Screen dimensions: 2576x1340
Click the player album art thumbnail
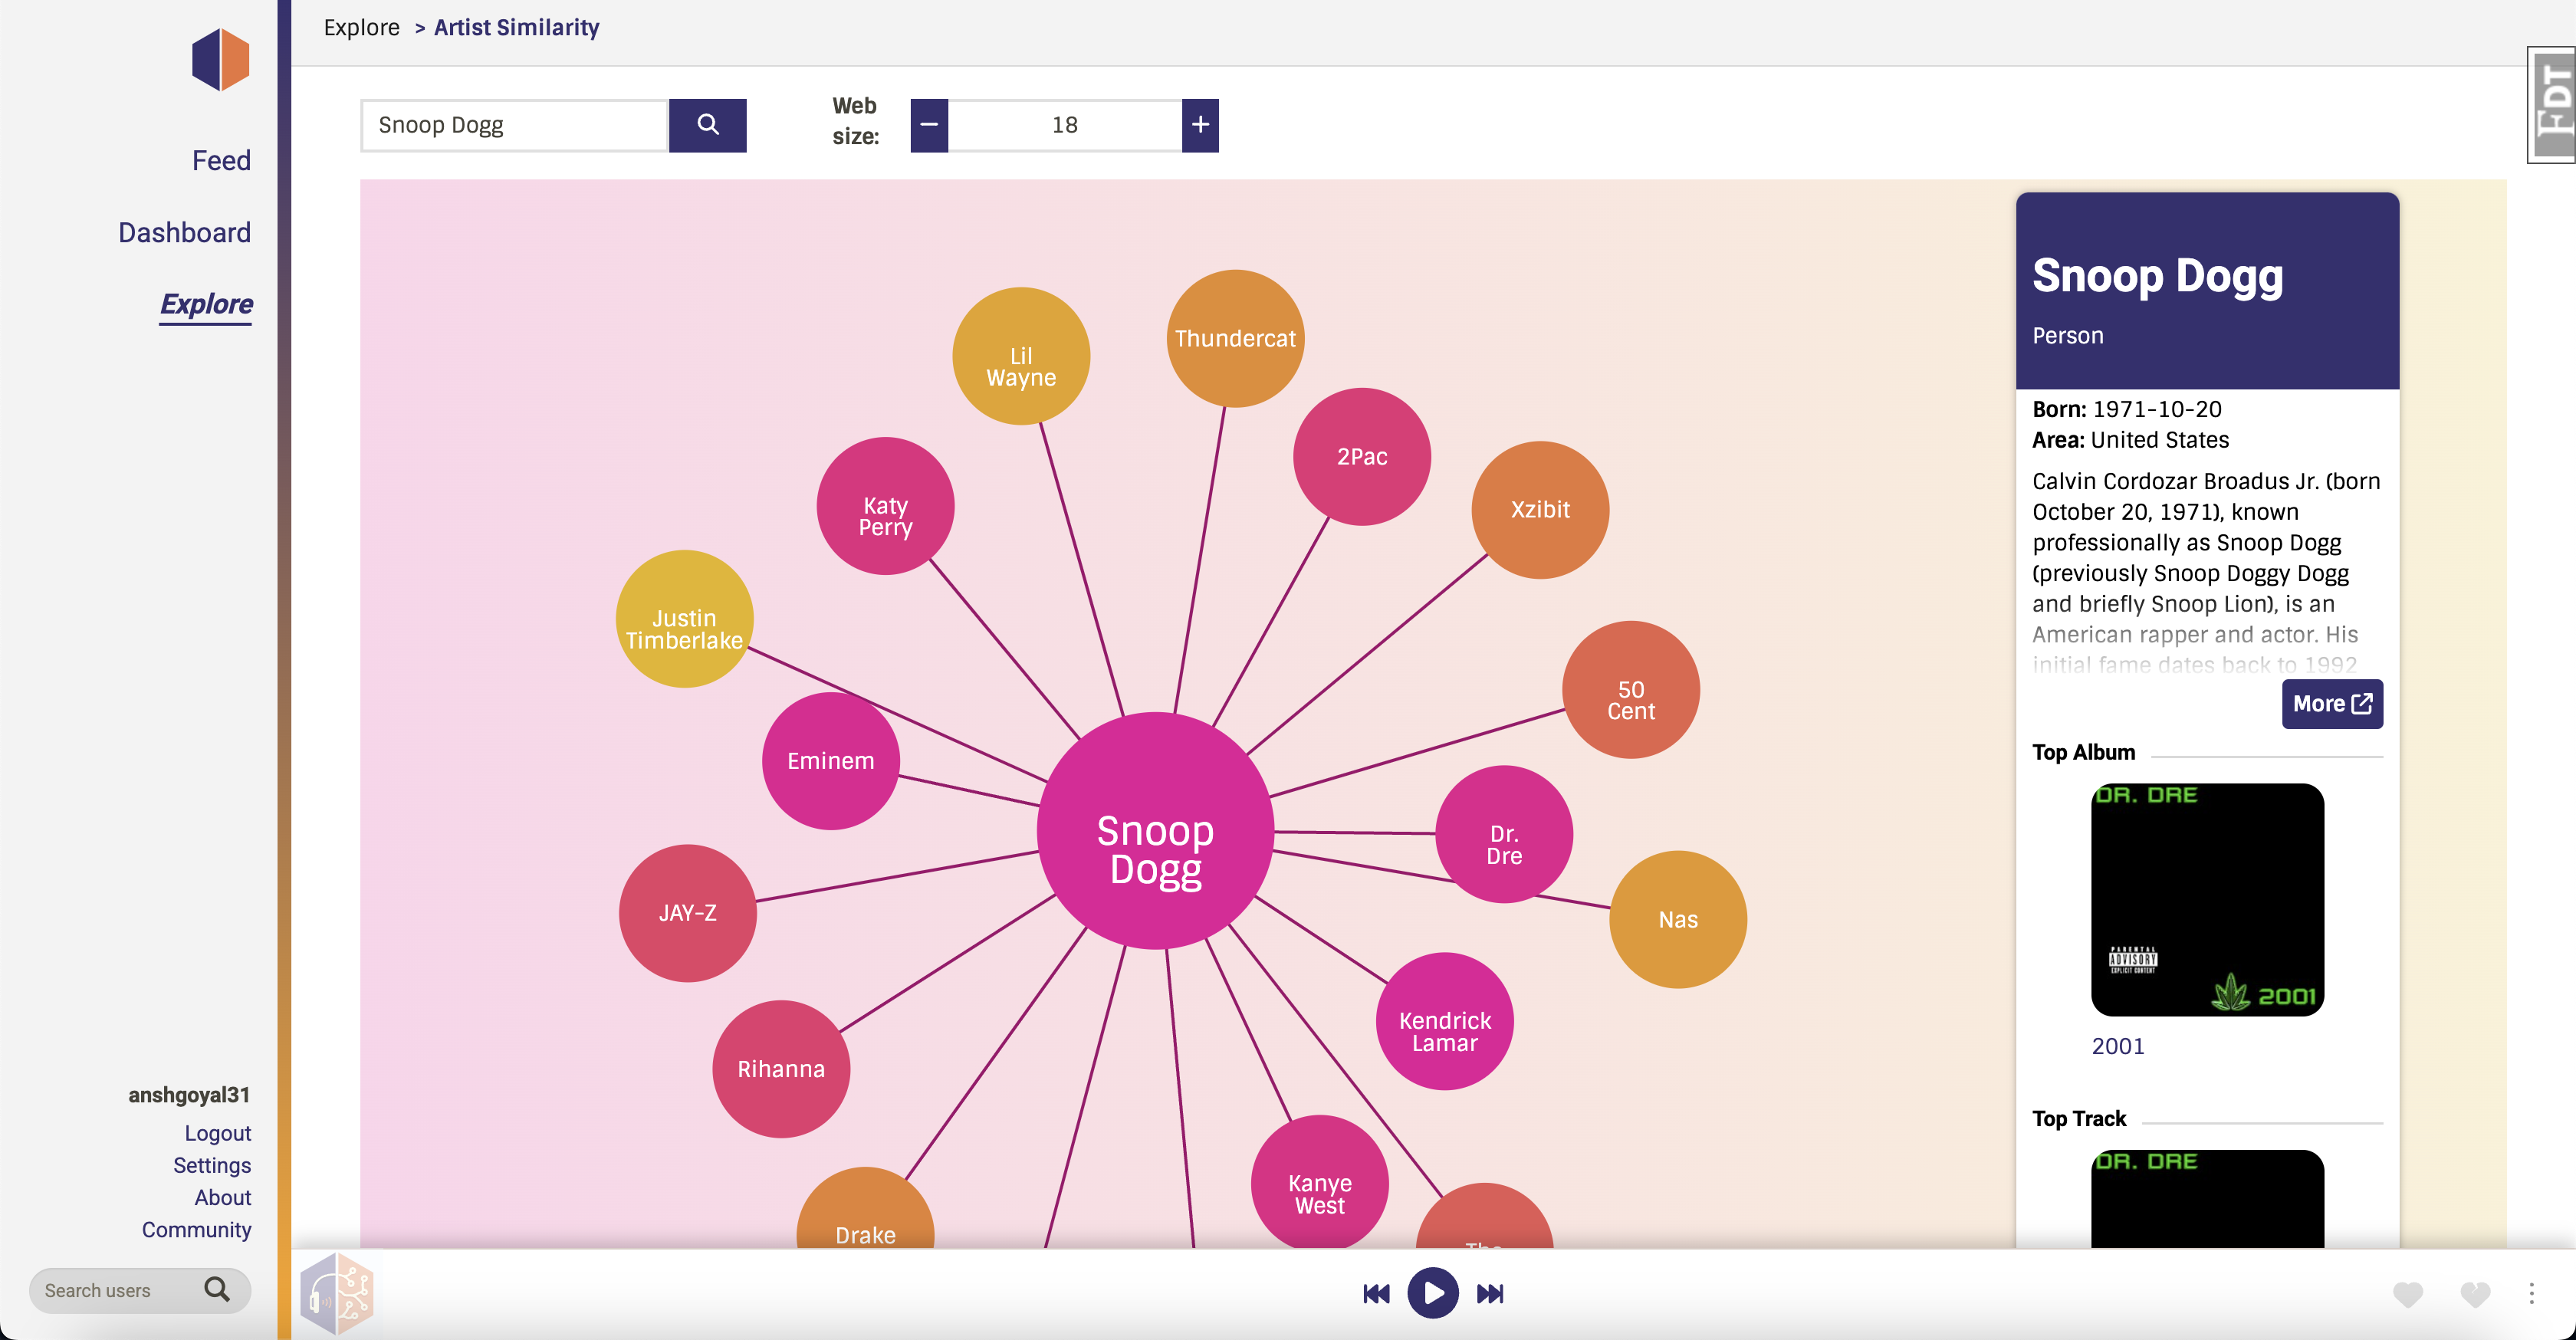tap(337, 1293)
